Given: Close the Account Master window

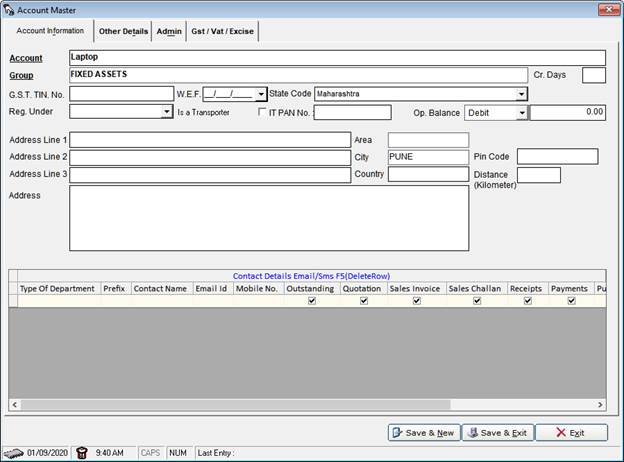Looking at the screenshot, I should point(608,9).
